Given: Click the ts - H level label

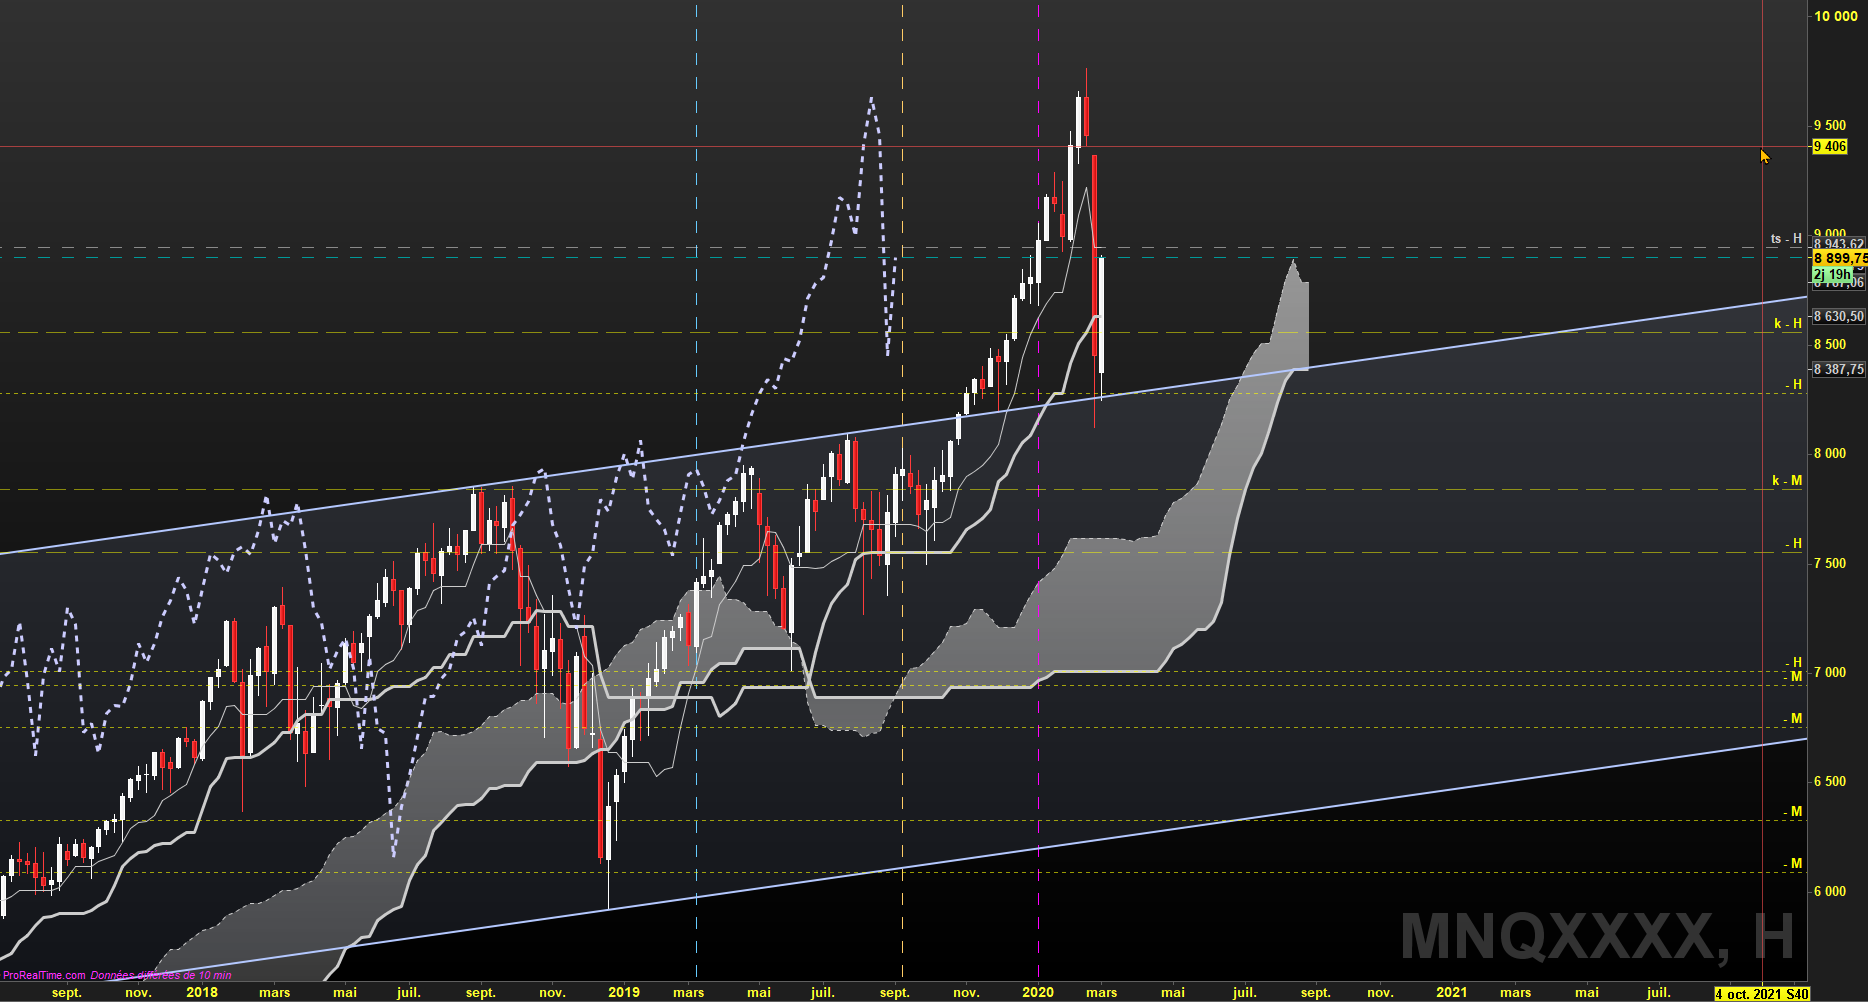Looking at the screenshot, I should (1786, 239).
